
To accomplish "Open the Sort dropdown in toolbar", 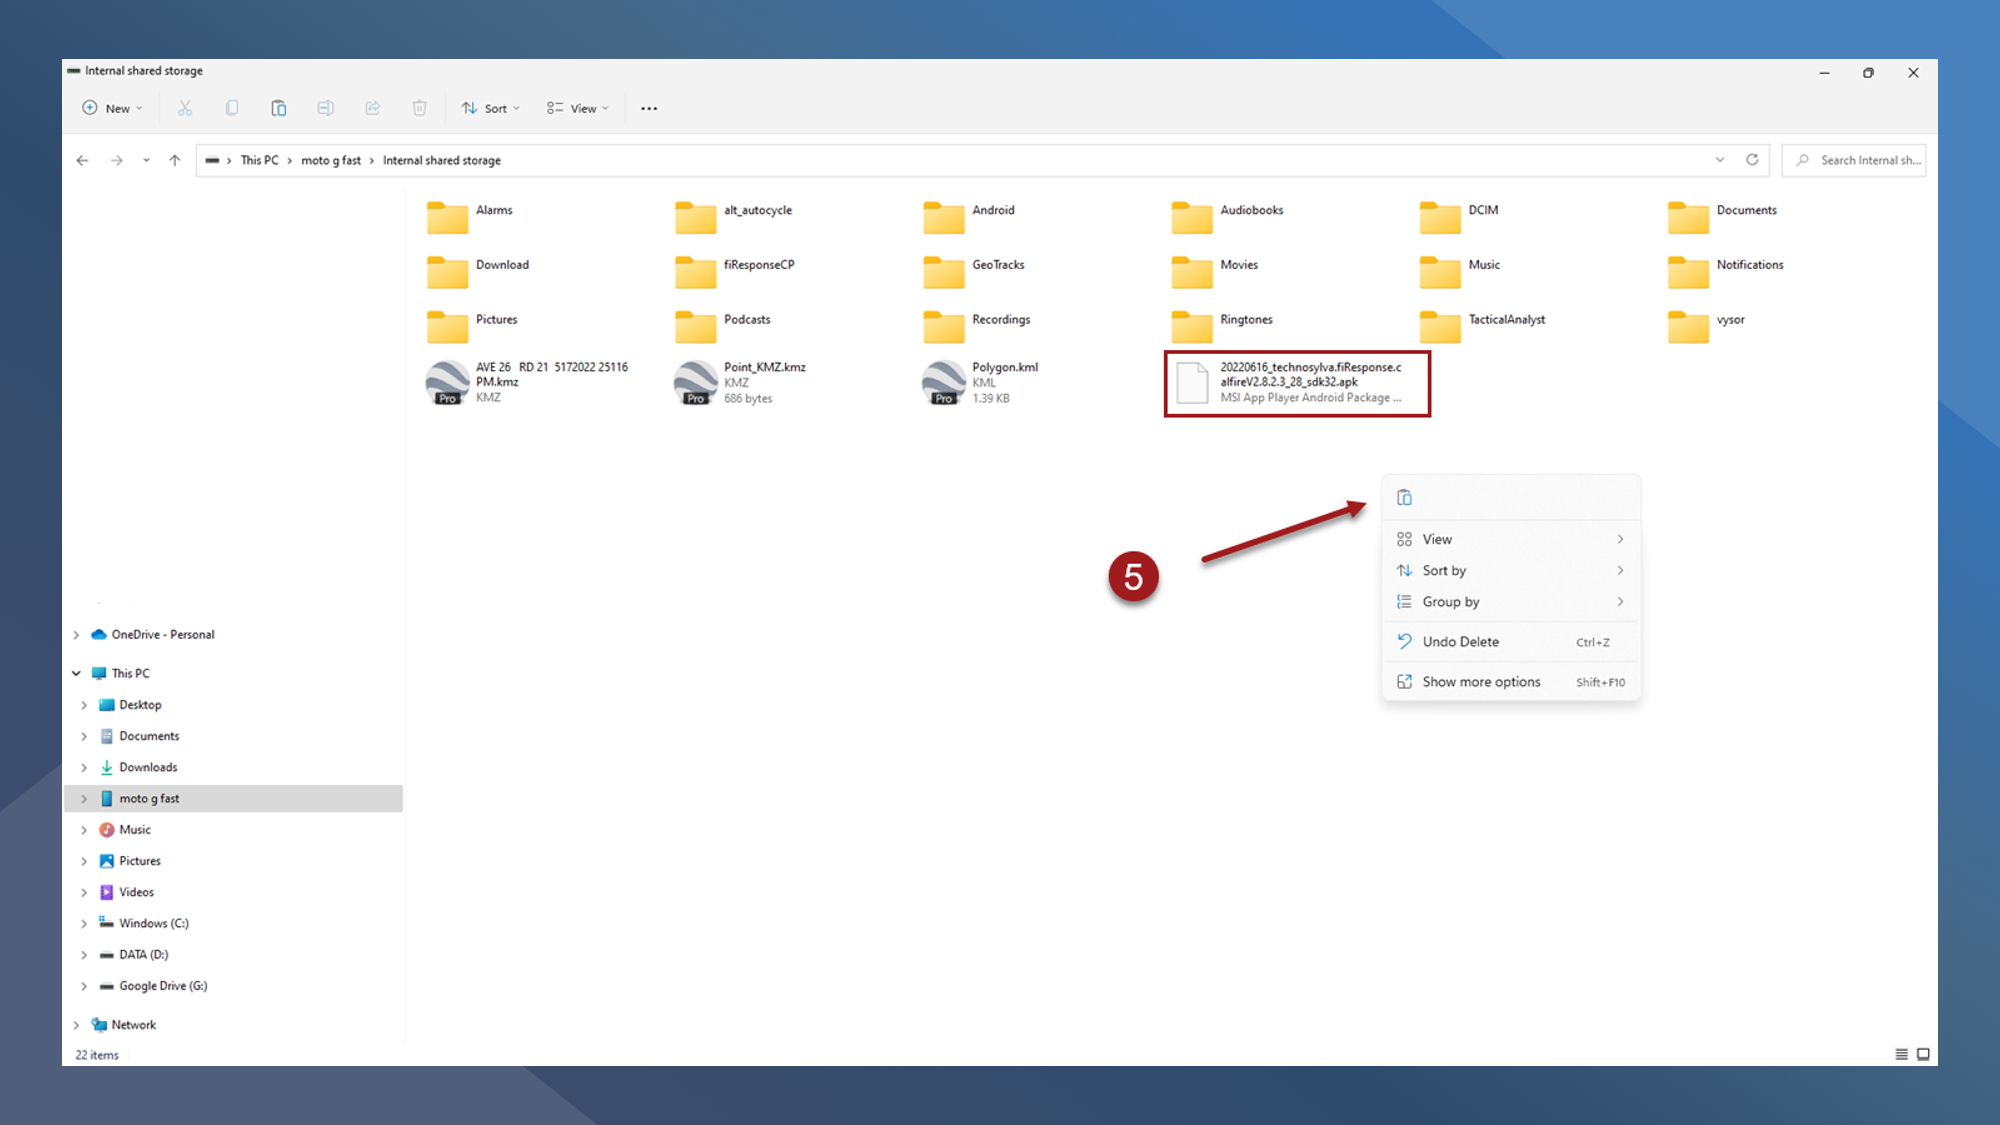I will click(491, 108).
